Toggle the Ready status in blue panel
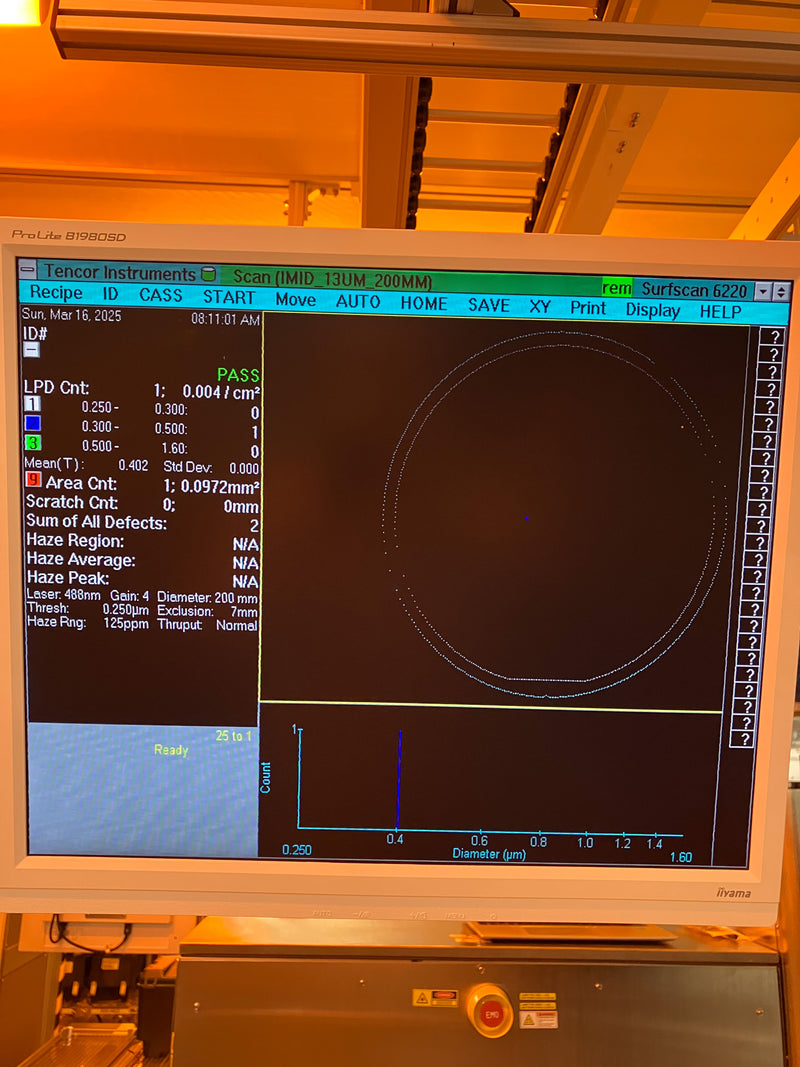This screenshot has height=1067, width=800. 170,750
